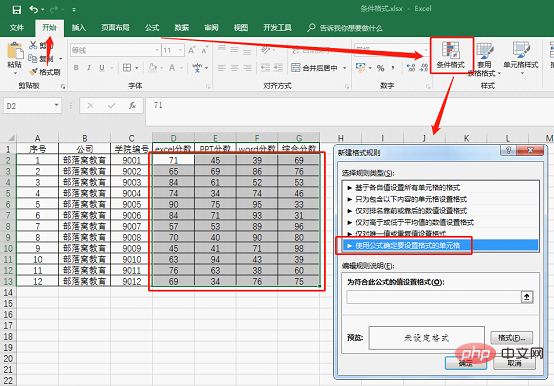This screenshot has height=386, width=554.
Task: Switch to the Data (数据) tab
Action: [182, 28]
